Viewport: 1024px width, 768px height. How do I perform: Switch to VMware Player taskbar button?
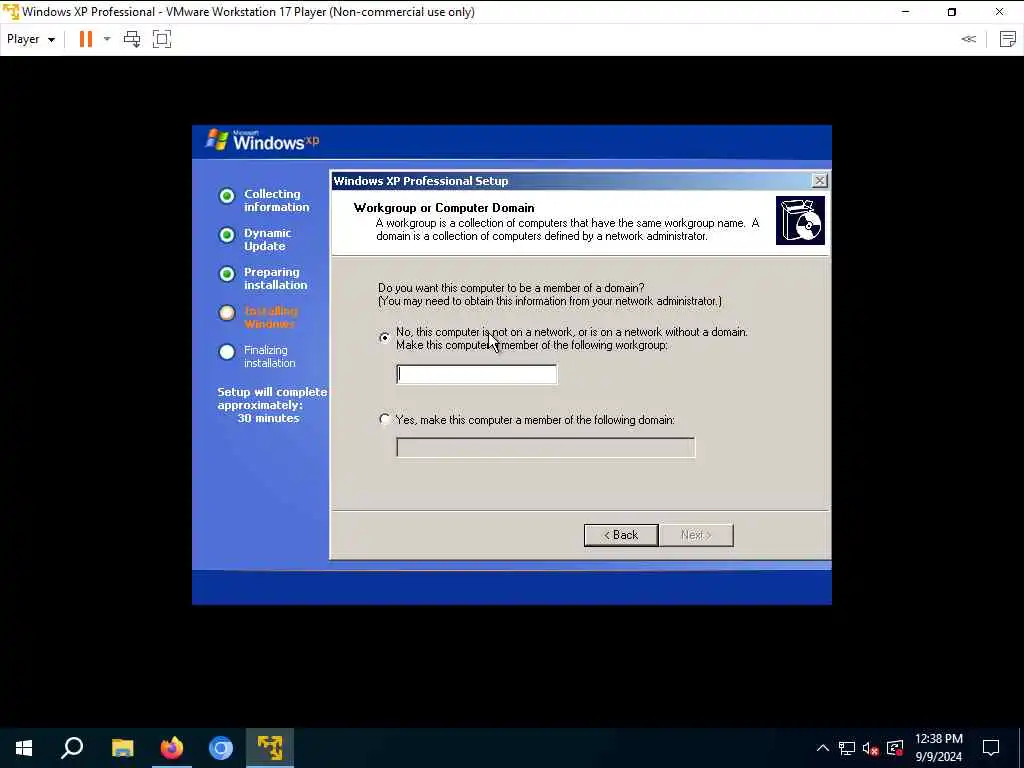[270, 748]
